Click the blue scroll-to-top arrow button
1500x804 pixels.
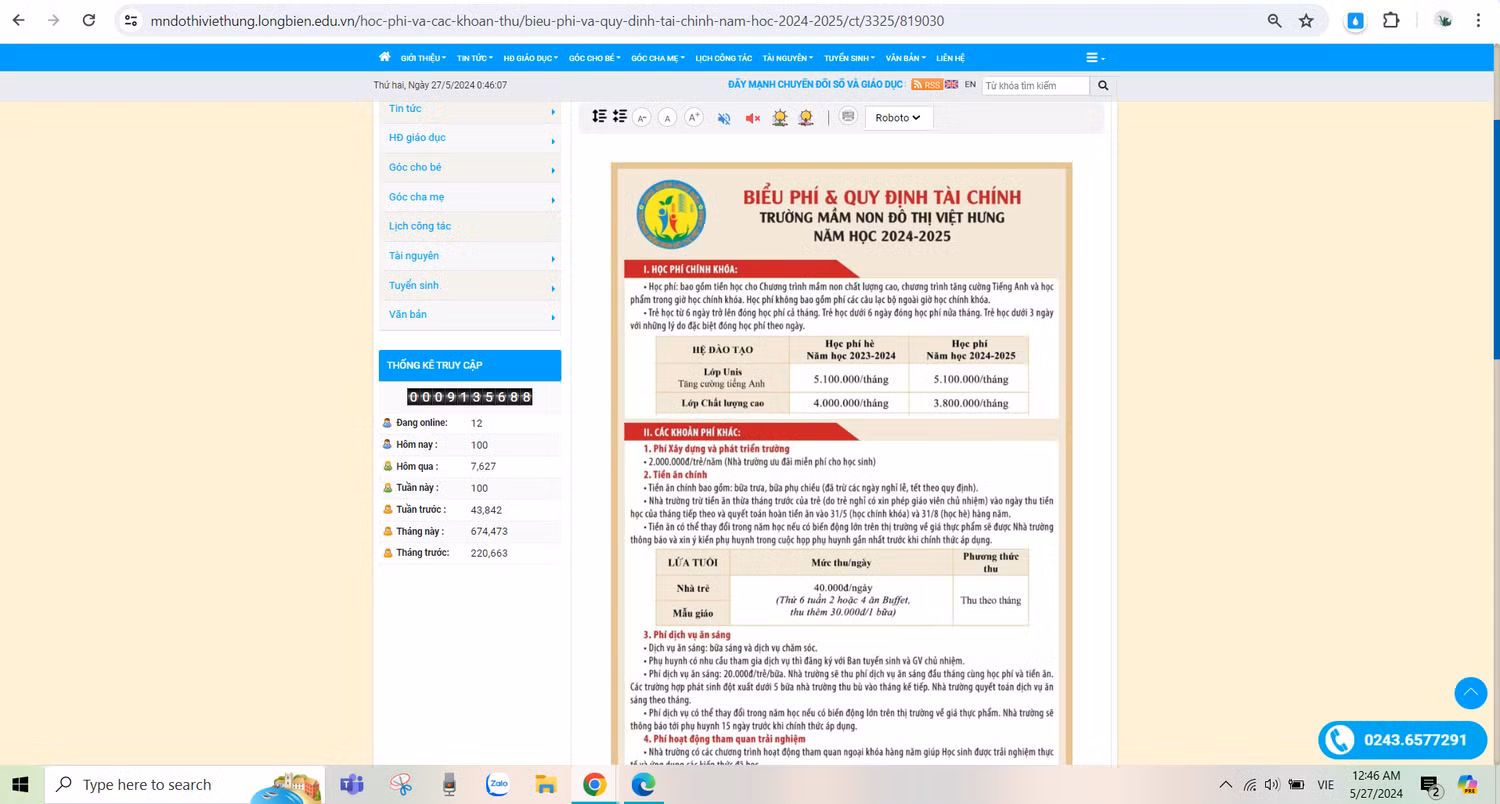(x=1471, y=693)
